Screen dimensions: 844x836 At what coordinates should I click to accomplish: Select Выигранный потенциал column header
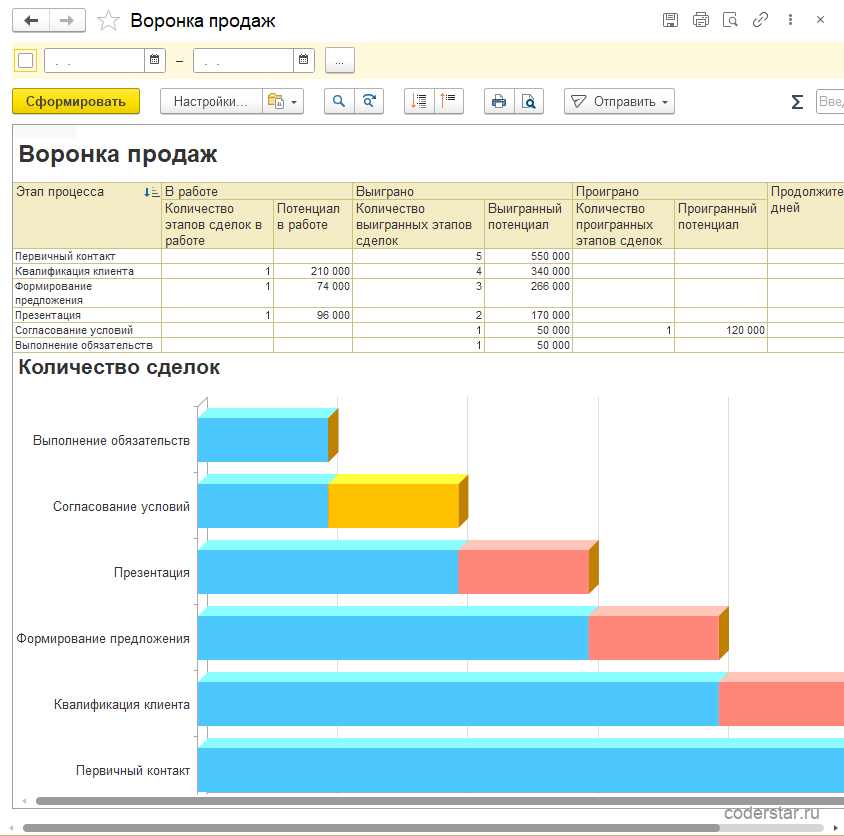pyautogui.click(x=529, y=224)
